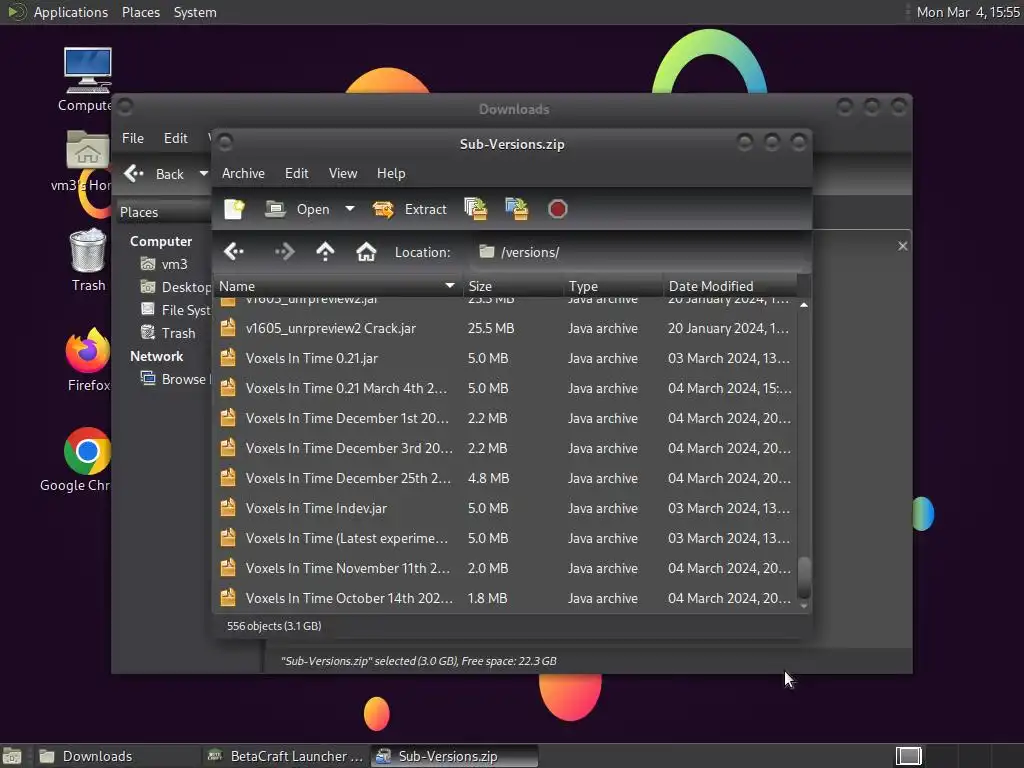Select Voxels In Time (Latest experime... file
This screenshot has height=768, width=1024.
504,539
